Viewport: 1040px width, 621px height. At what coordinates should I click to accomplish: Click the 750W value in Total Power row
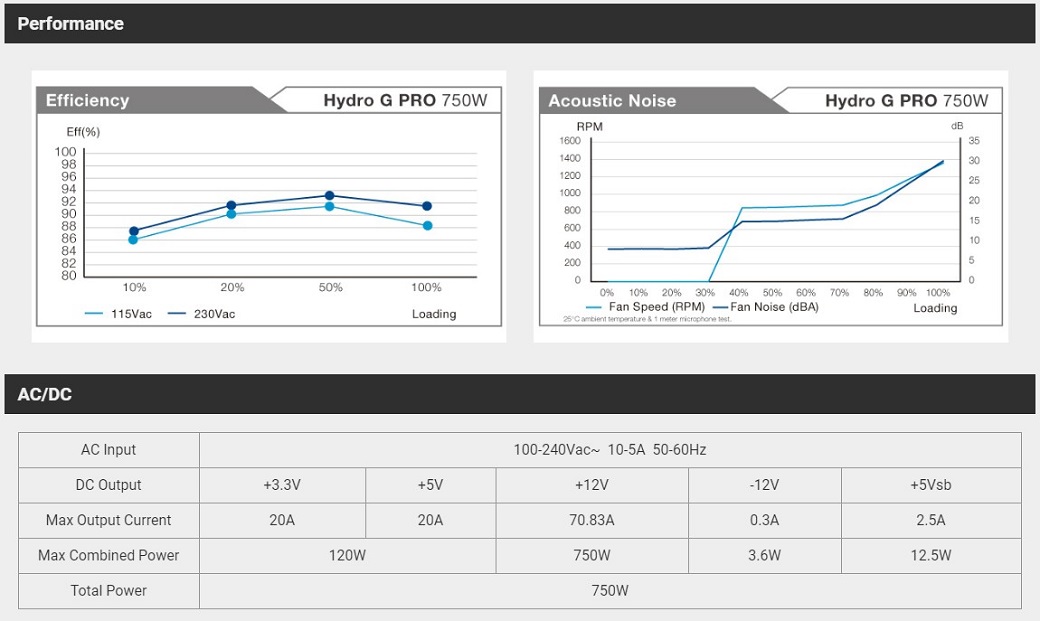point(610,590)
